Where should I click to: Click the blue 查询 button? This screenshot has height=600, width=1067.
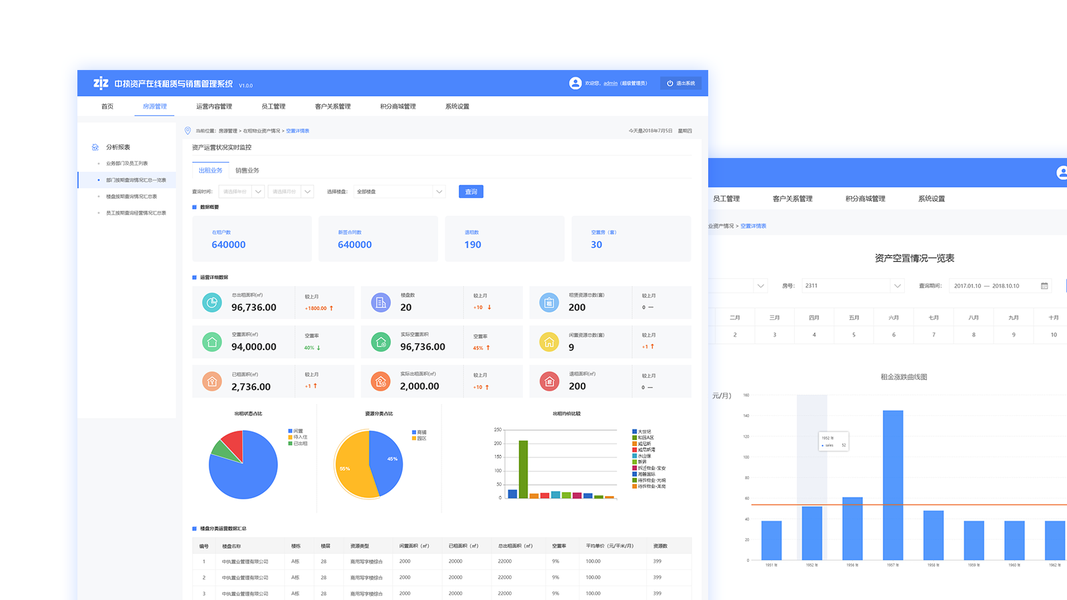click(471, 192)
